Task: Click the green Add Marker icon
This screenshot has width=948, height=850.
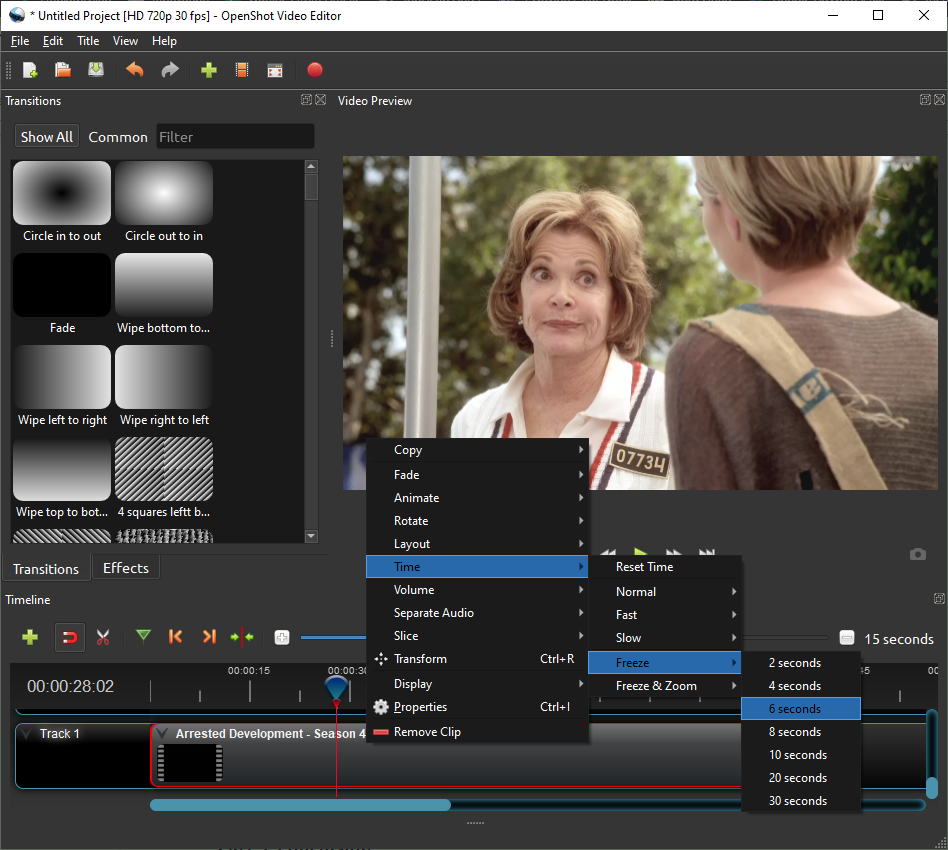Action: (x=143, y=636)
